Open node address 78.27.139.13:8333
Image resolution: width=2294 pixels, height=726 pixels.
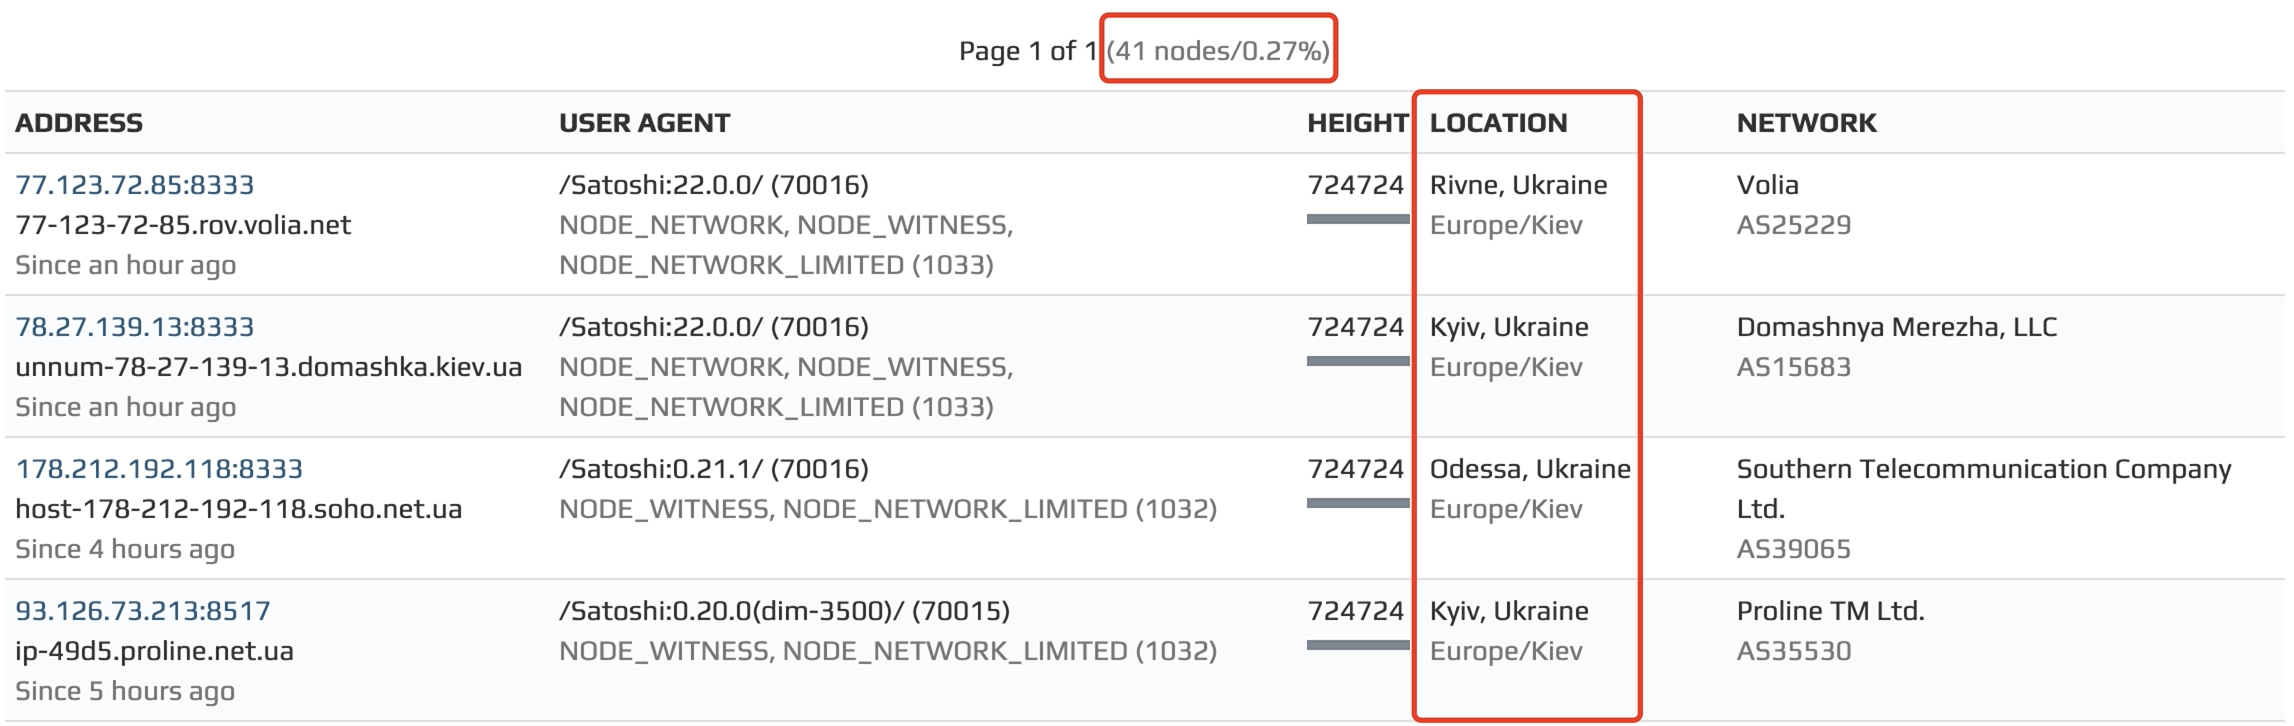point(134,327)
